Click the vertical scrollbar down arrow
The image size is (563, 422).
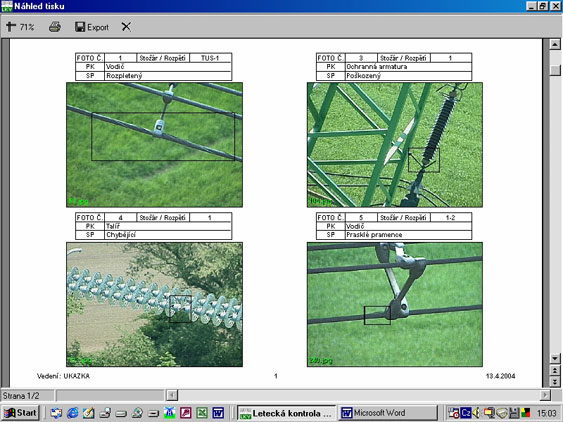pyautogui.click(x=555, y=358)
